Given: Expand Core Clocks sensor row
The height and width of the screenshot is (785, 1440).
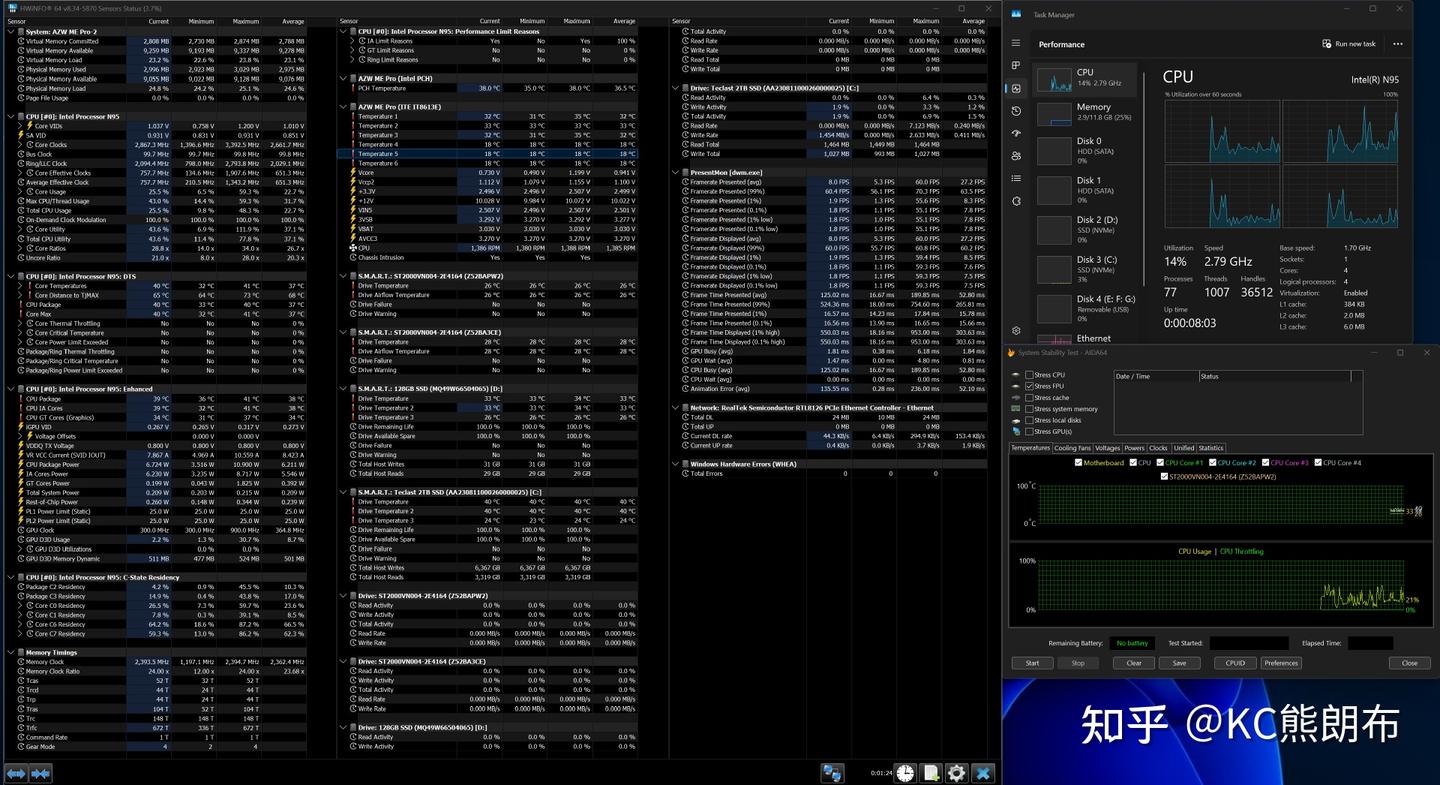Looking at the screenshot, I should coord(19,145).
